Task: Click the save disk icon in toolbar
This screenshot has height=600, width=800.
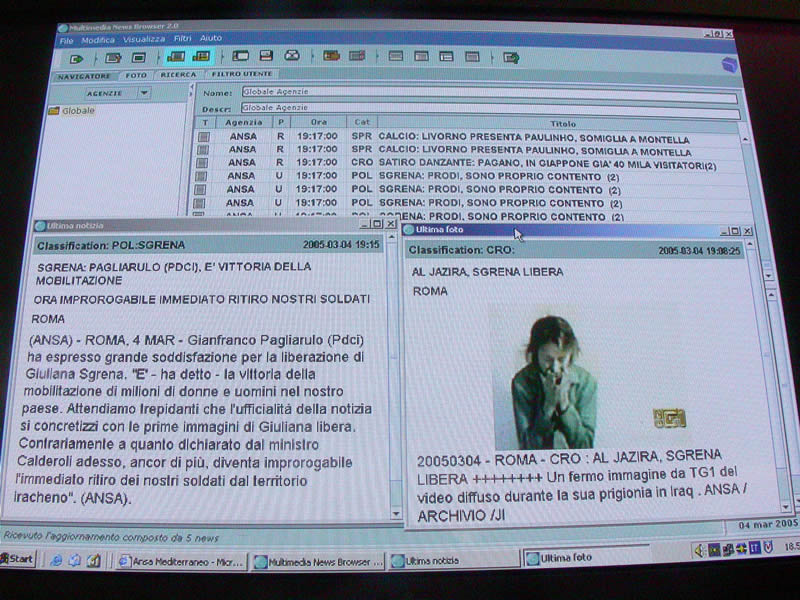Action: coord(266,57)
